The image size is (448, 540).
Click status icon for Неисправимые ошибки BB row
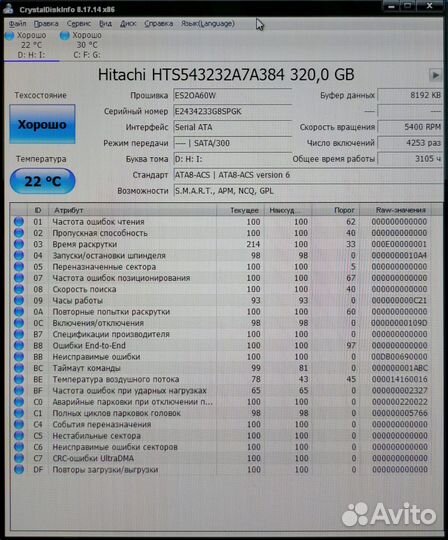coord(19,357)
